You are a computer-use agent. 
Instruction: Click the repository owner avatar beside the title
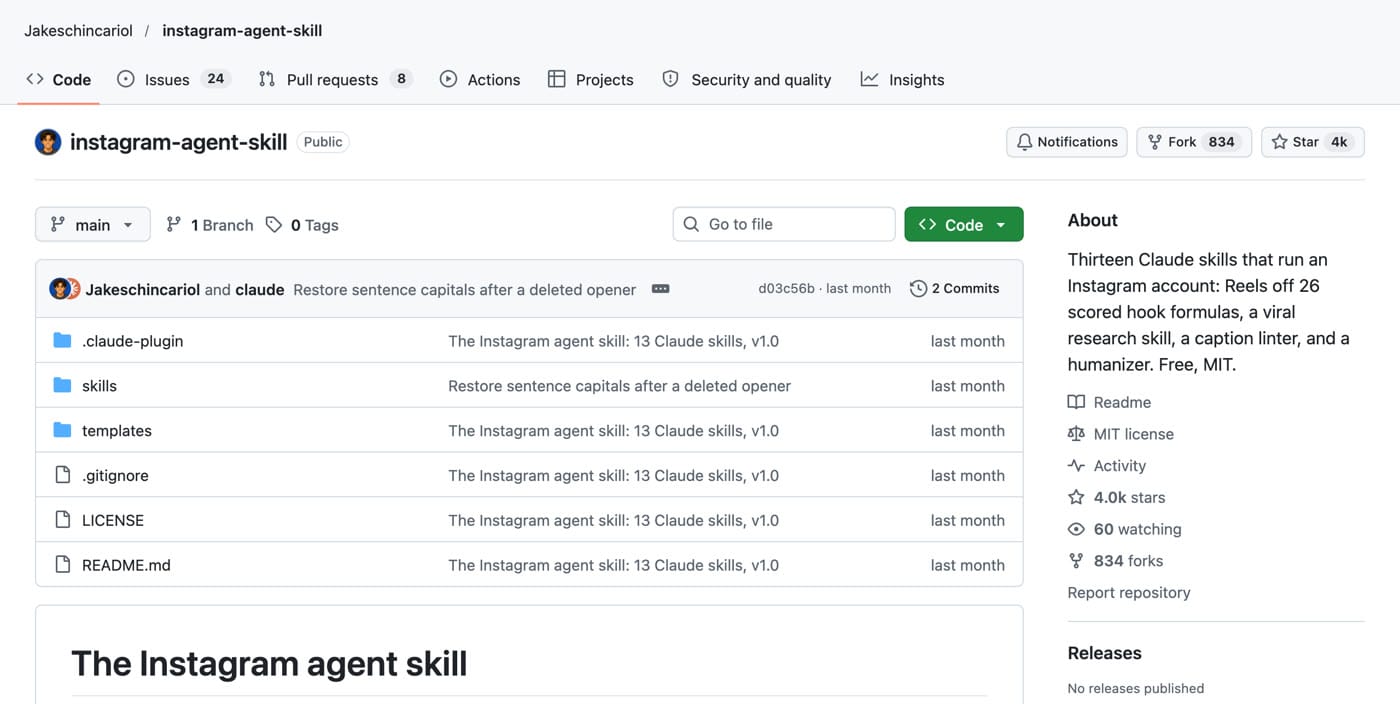48,142
